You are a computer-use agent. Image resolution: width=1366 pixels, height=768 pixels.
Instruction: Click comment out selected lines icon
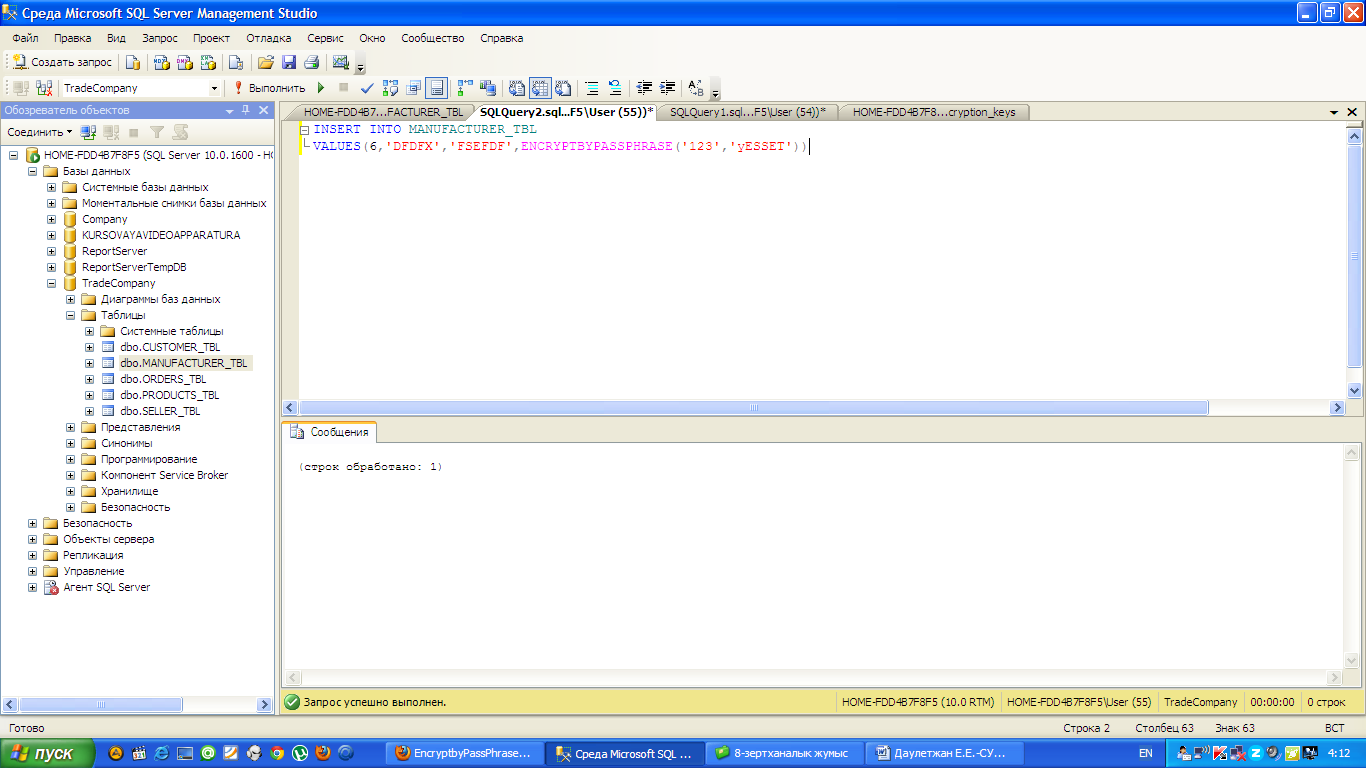(592, 88)
